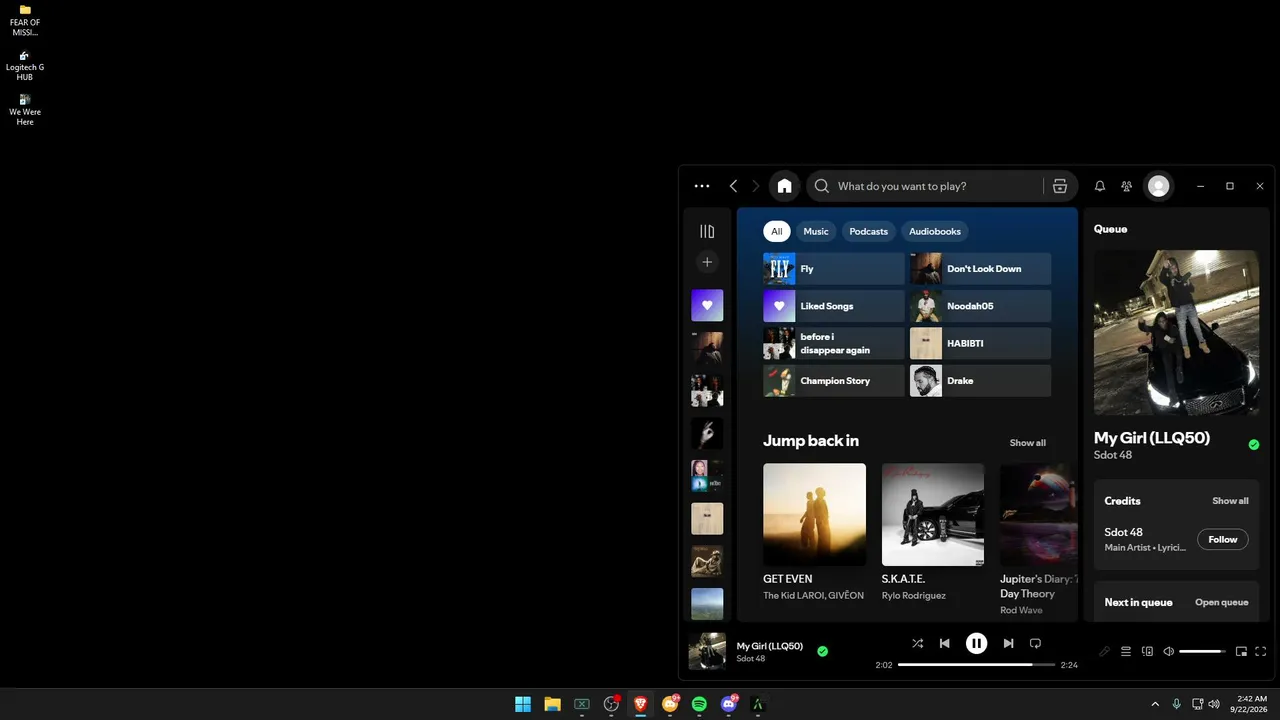Open Connect to a device

coord(1148,651)
